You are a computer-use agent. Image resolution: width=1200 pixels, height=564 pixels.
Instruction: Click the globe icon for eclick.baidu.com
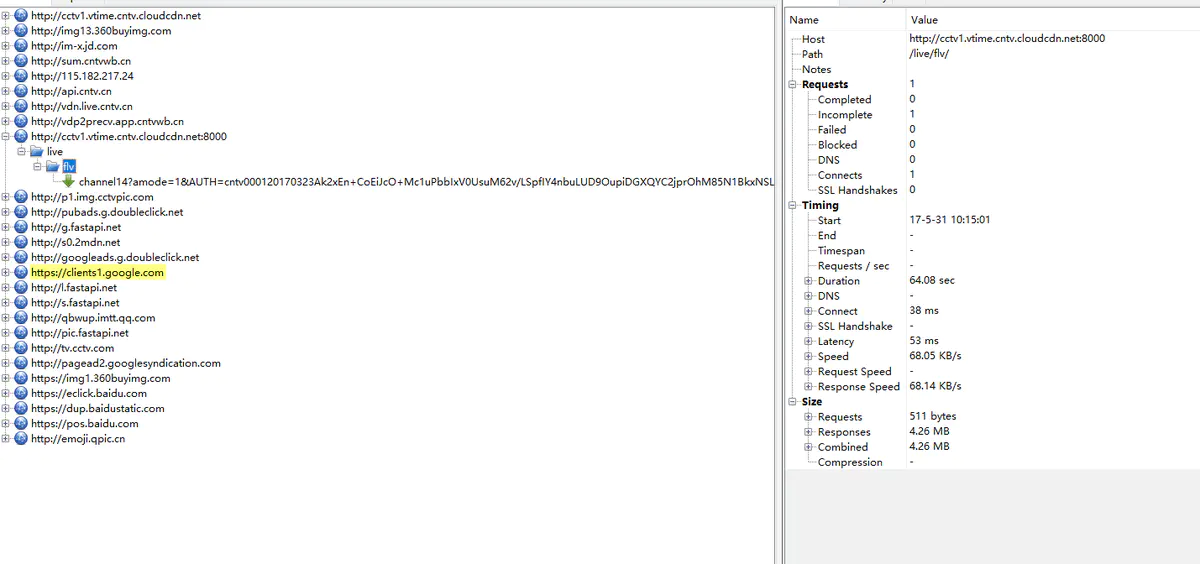[x=21, y=393]
